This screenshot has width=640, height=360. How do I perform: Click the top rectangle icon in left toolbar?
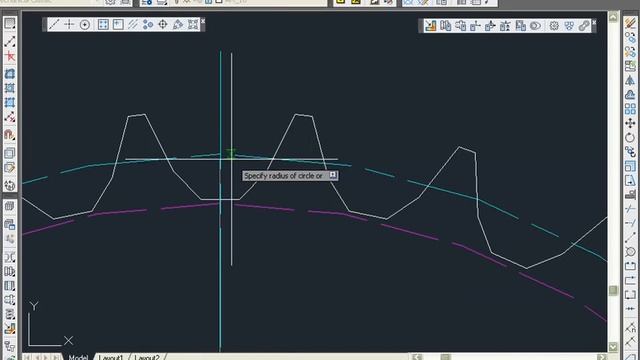(x=10, y=23)
